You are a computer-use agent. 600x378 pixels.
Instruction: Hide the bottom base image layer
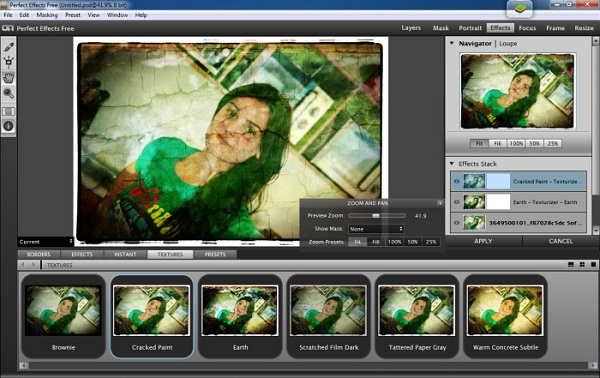tap(457, 223)
